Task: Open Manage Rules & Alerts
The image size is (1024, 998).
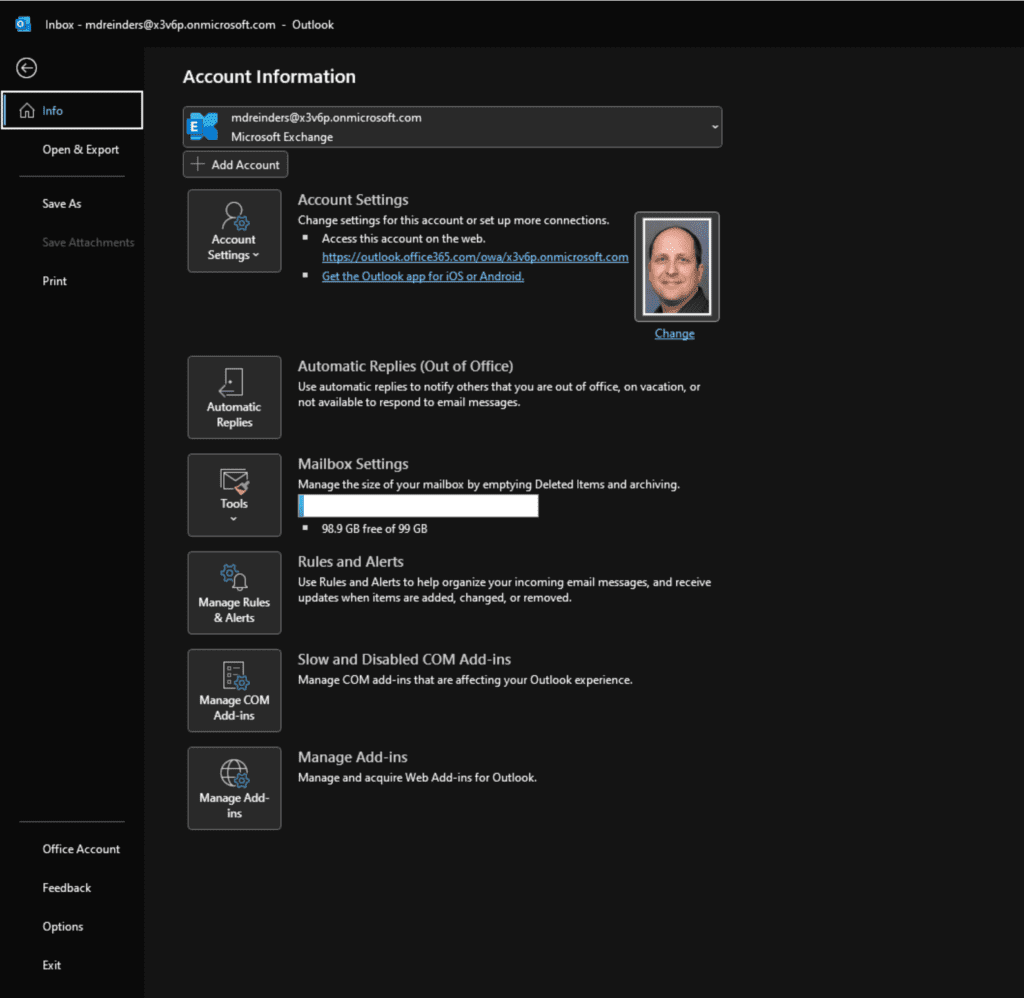Action: tap(234, 592)
